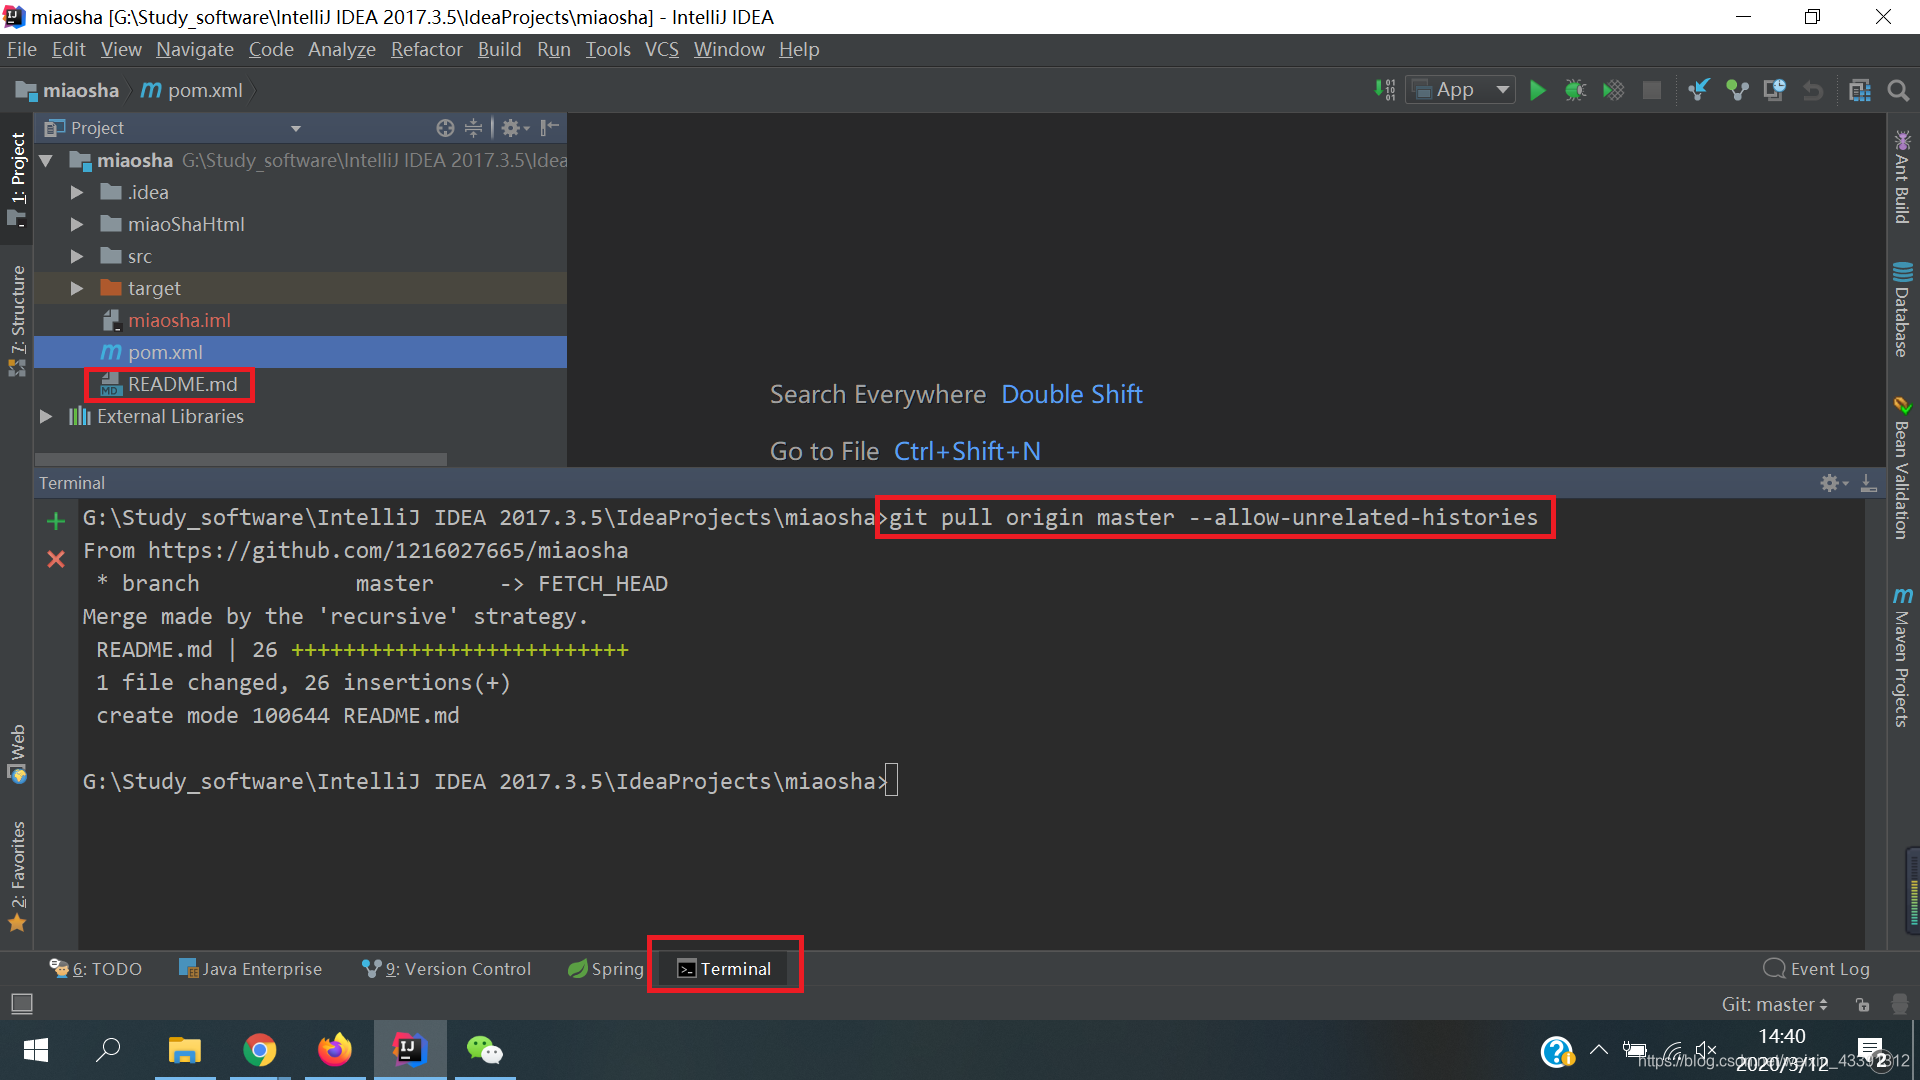Click the Windows Start button
Screen dimensions: 1920x1080
(36, 1050)
